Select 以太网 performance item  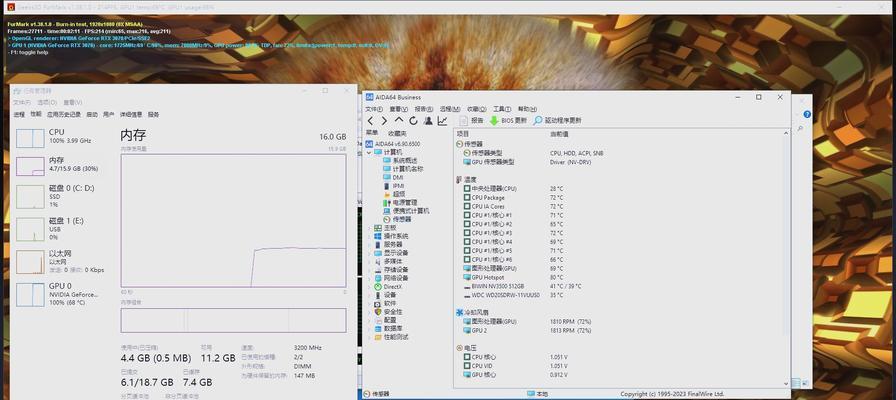(x=63, y=261)
